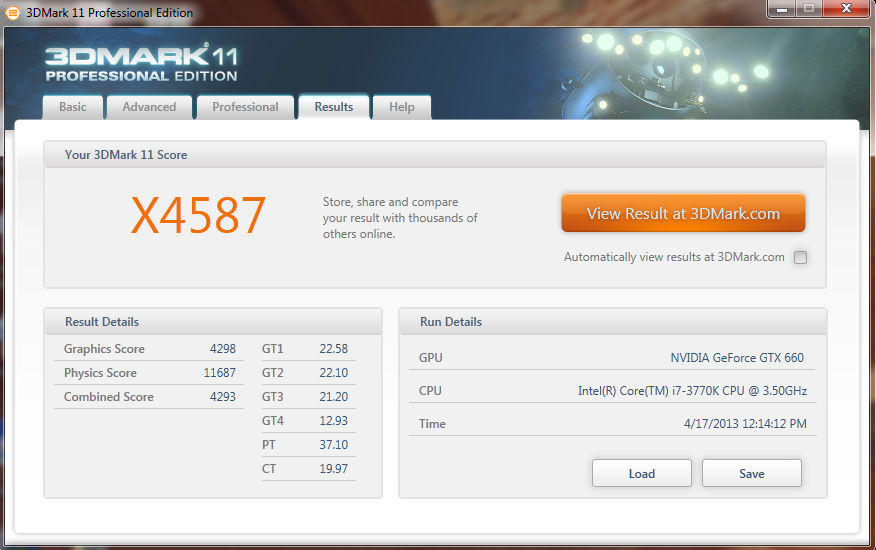Image resolution: width=876 pixels, height=550 pixels.
Task: Click the GPU label in Run Details
Action: [431, 358]
